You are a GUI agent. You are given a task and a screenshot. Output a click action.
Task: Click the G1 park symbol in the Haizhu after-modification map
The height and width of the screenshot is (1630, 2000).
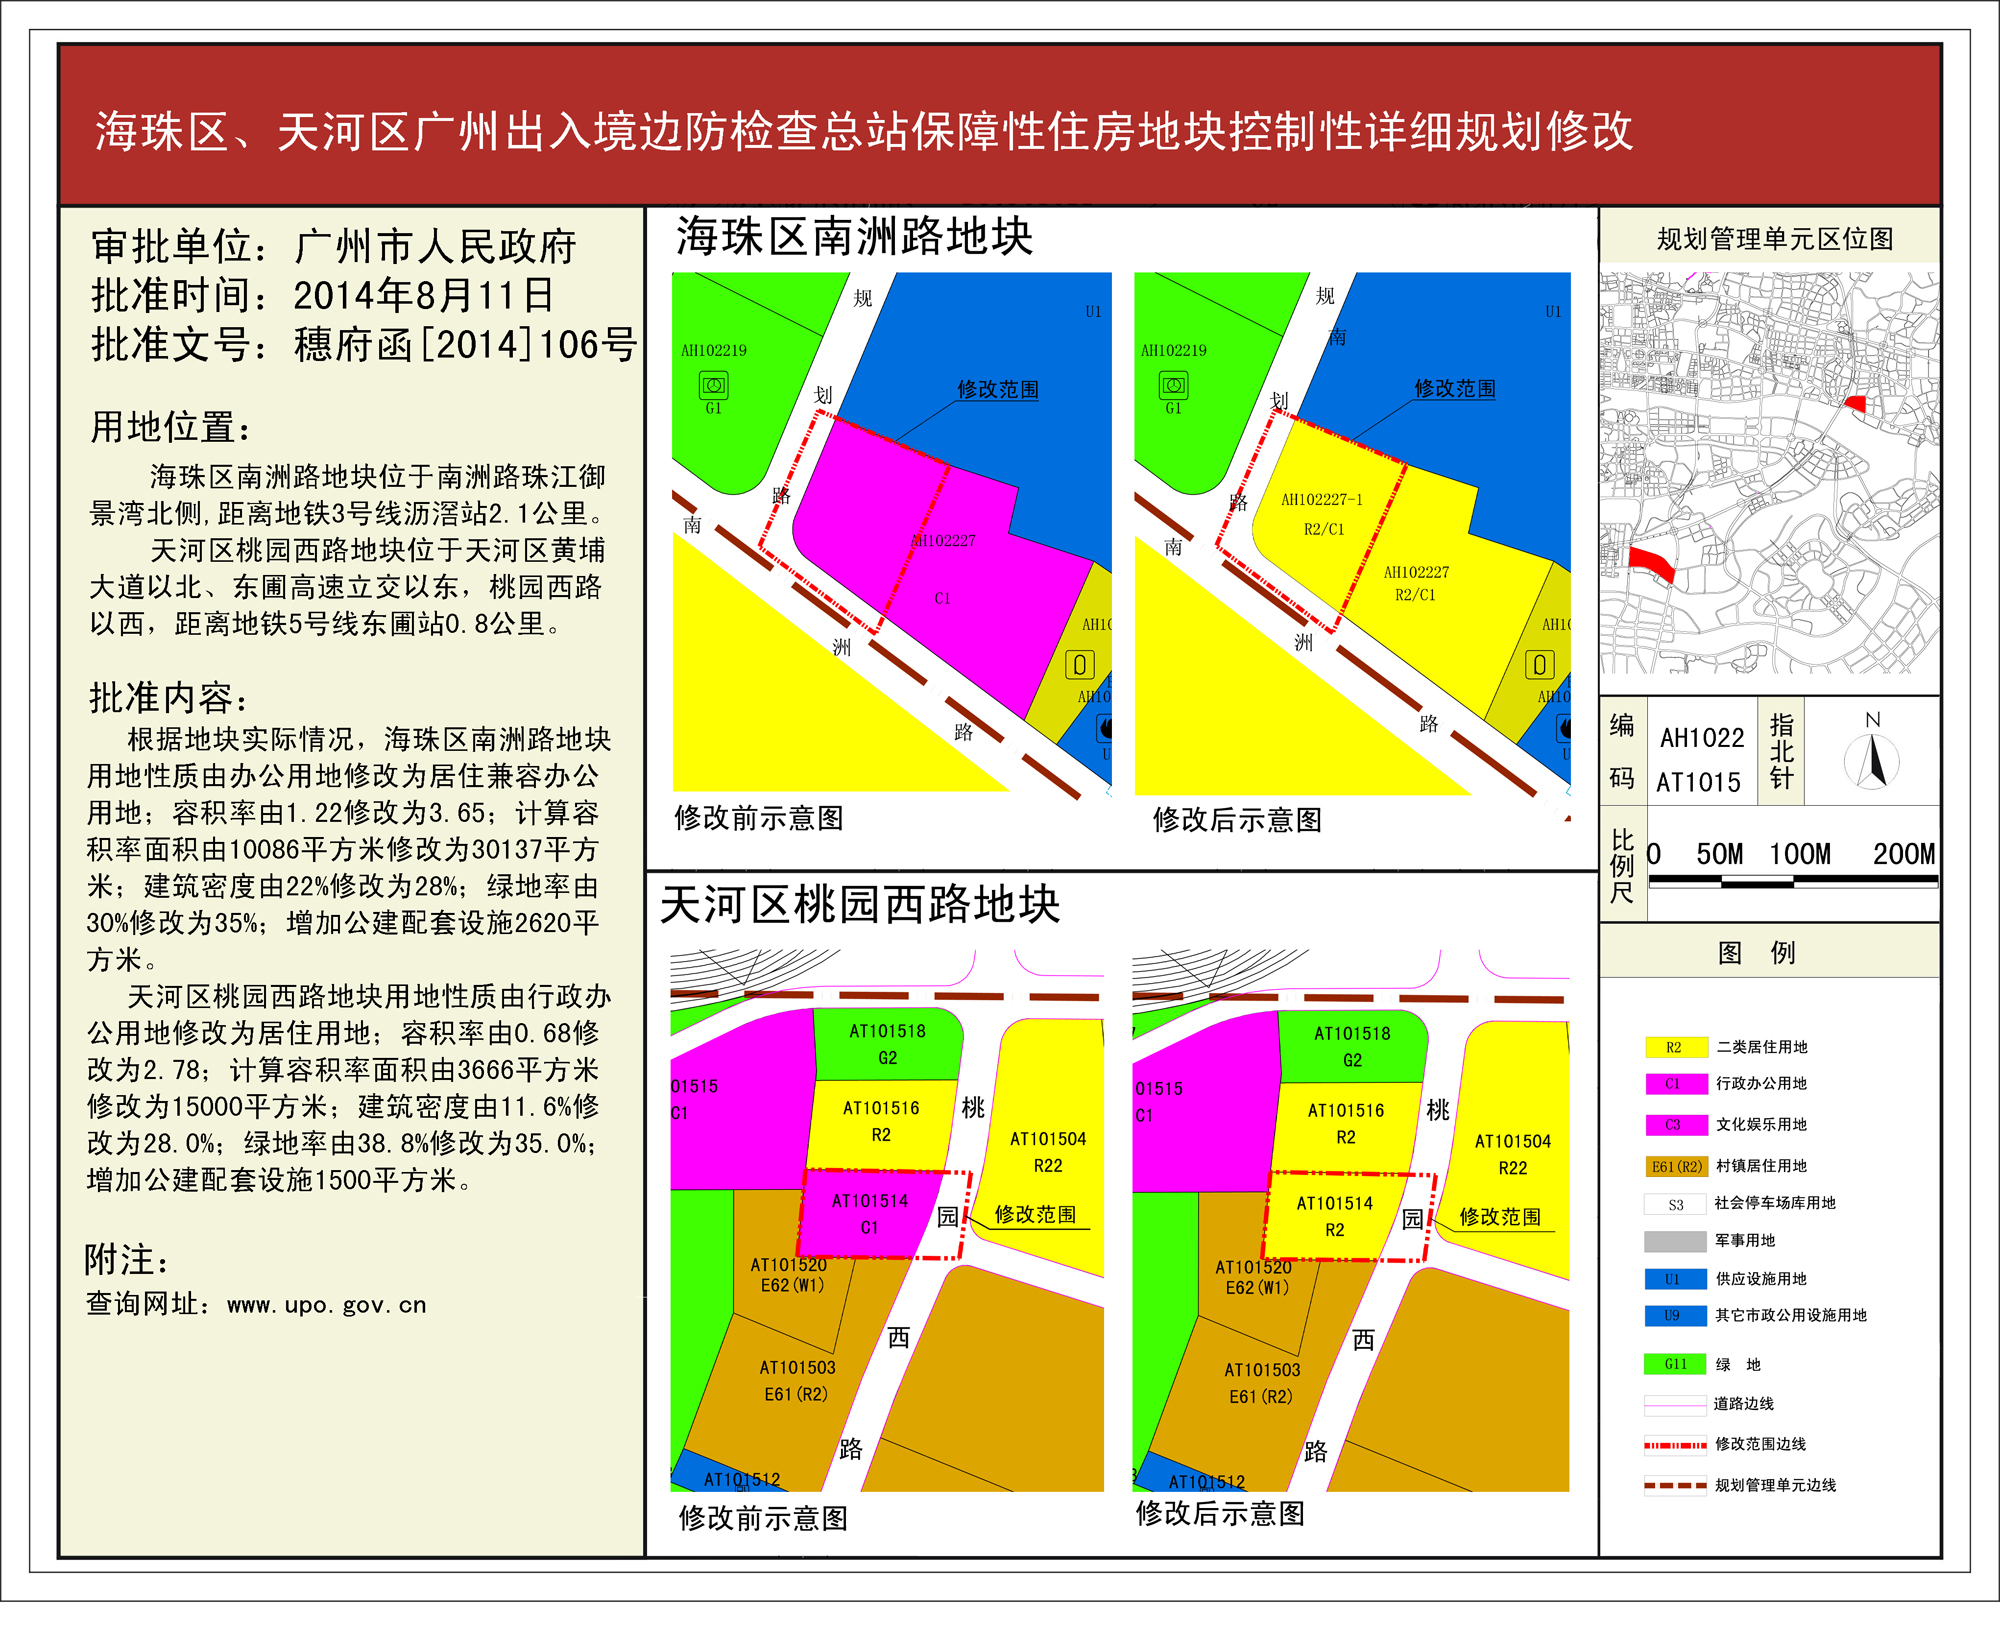(x=1174, y=385)
